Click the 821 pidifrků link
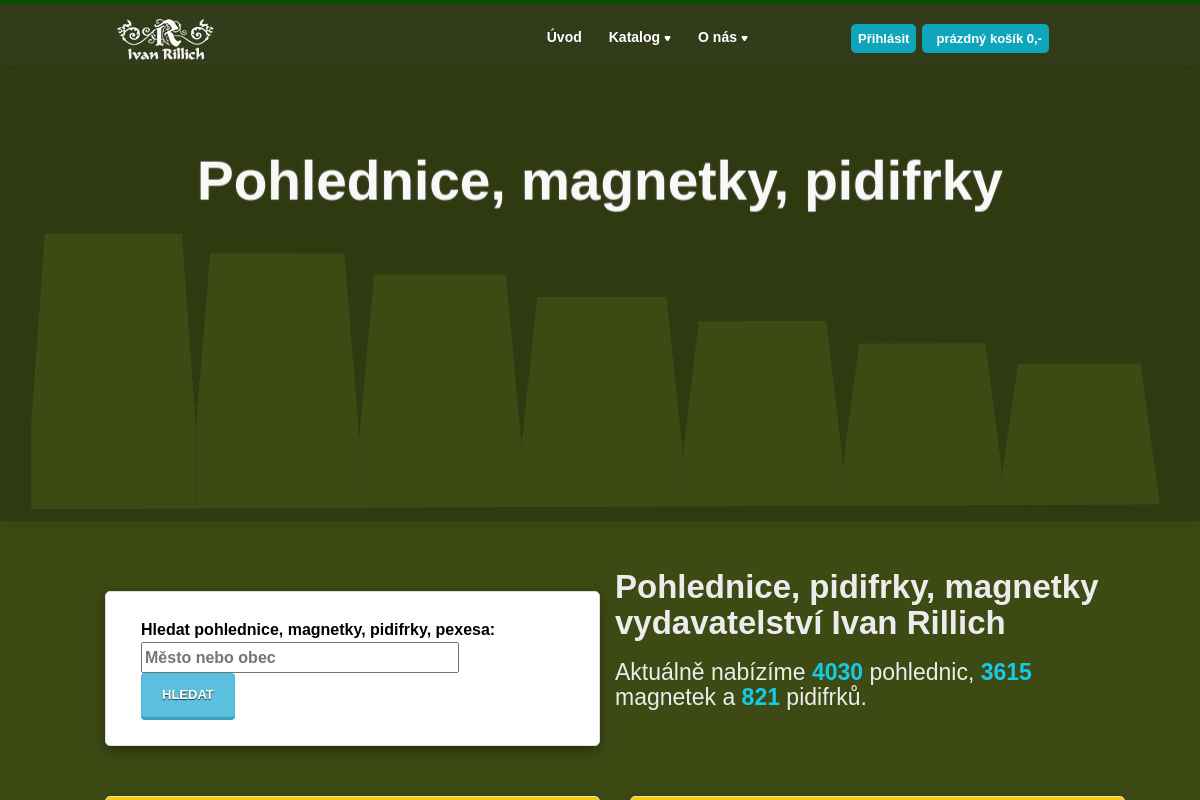1200x800 pixels. pos(760,697)
